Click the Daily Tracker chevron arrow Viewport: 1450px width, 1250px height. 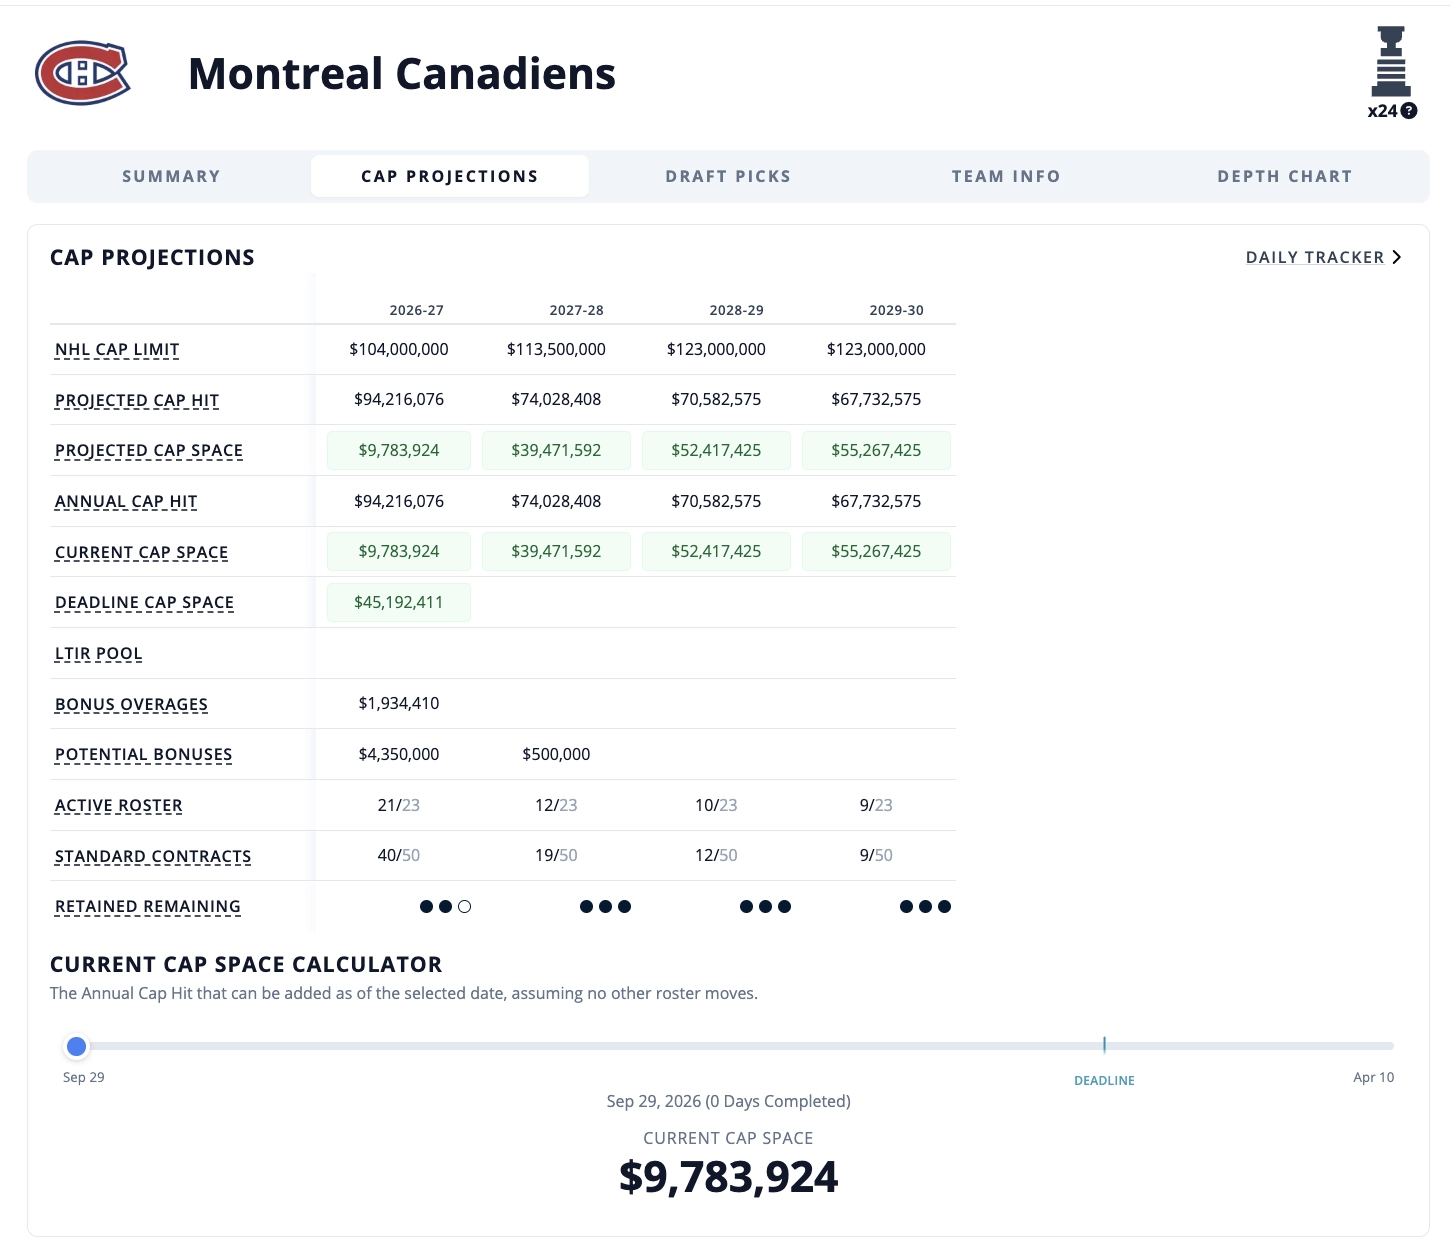1396,257
